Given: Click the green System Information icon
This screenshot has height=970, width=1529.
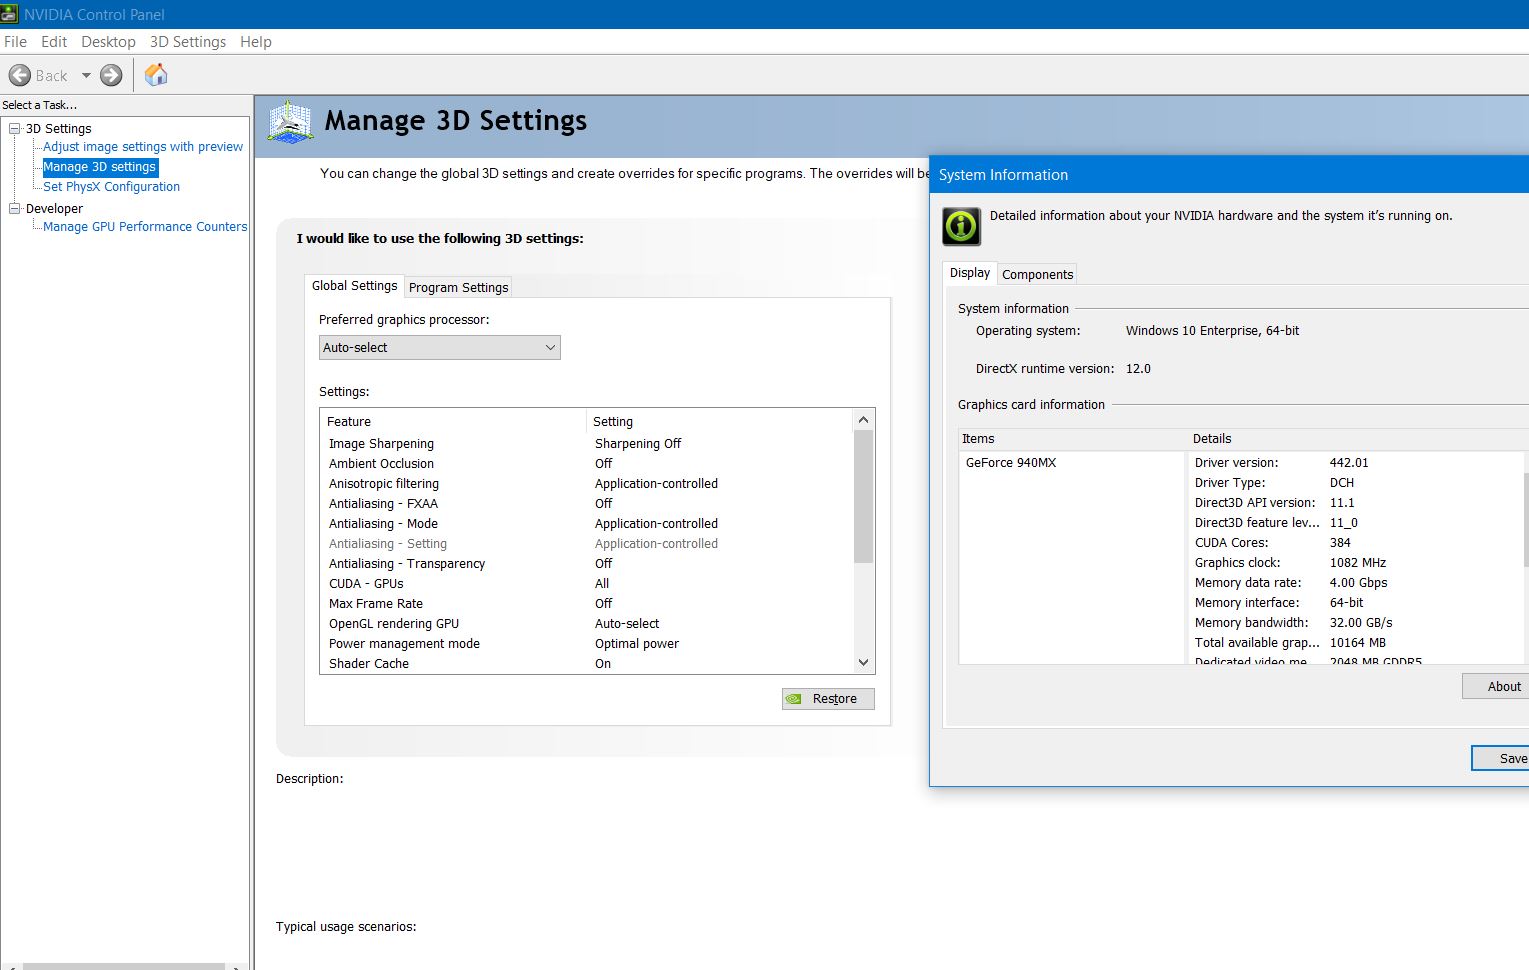Looking at the screenshot, I should click(x=962, y=226).
